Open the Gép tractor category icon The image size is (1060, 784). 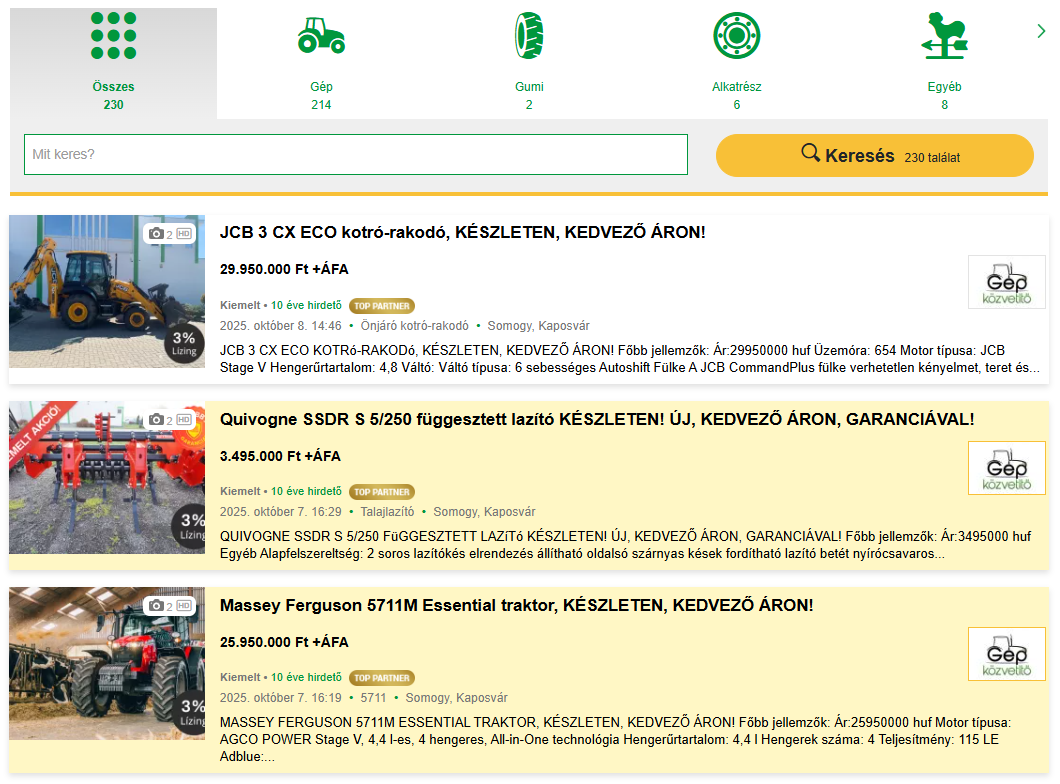[x=321, y=37]
